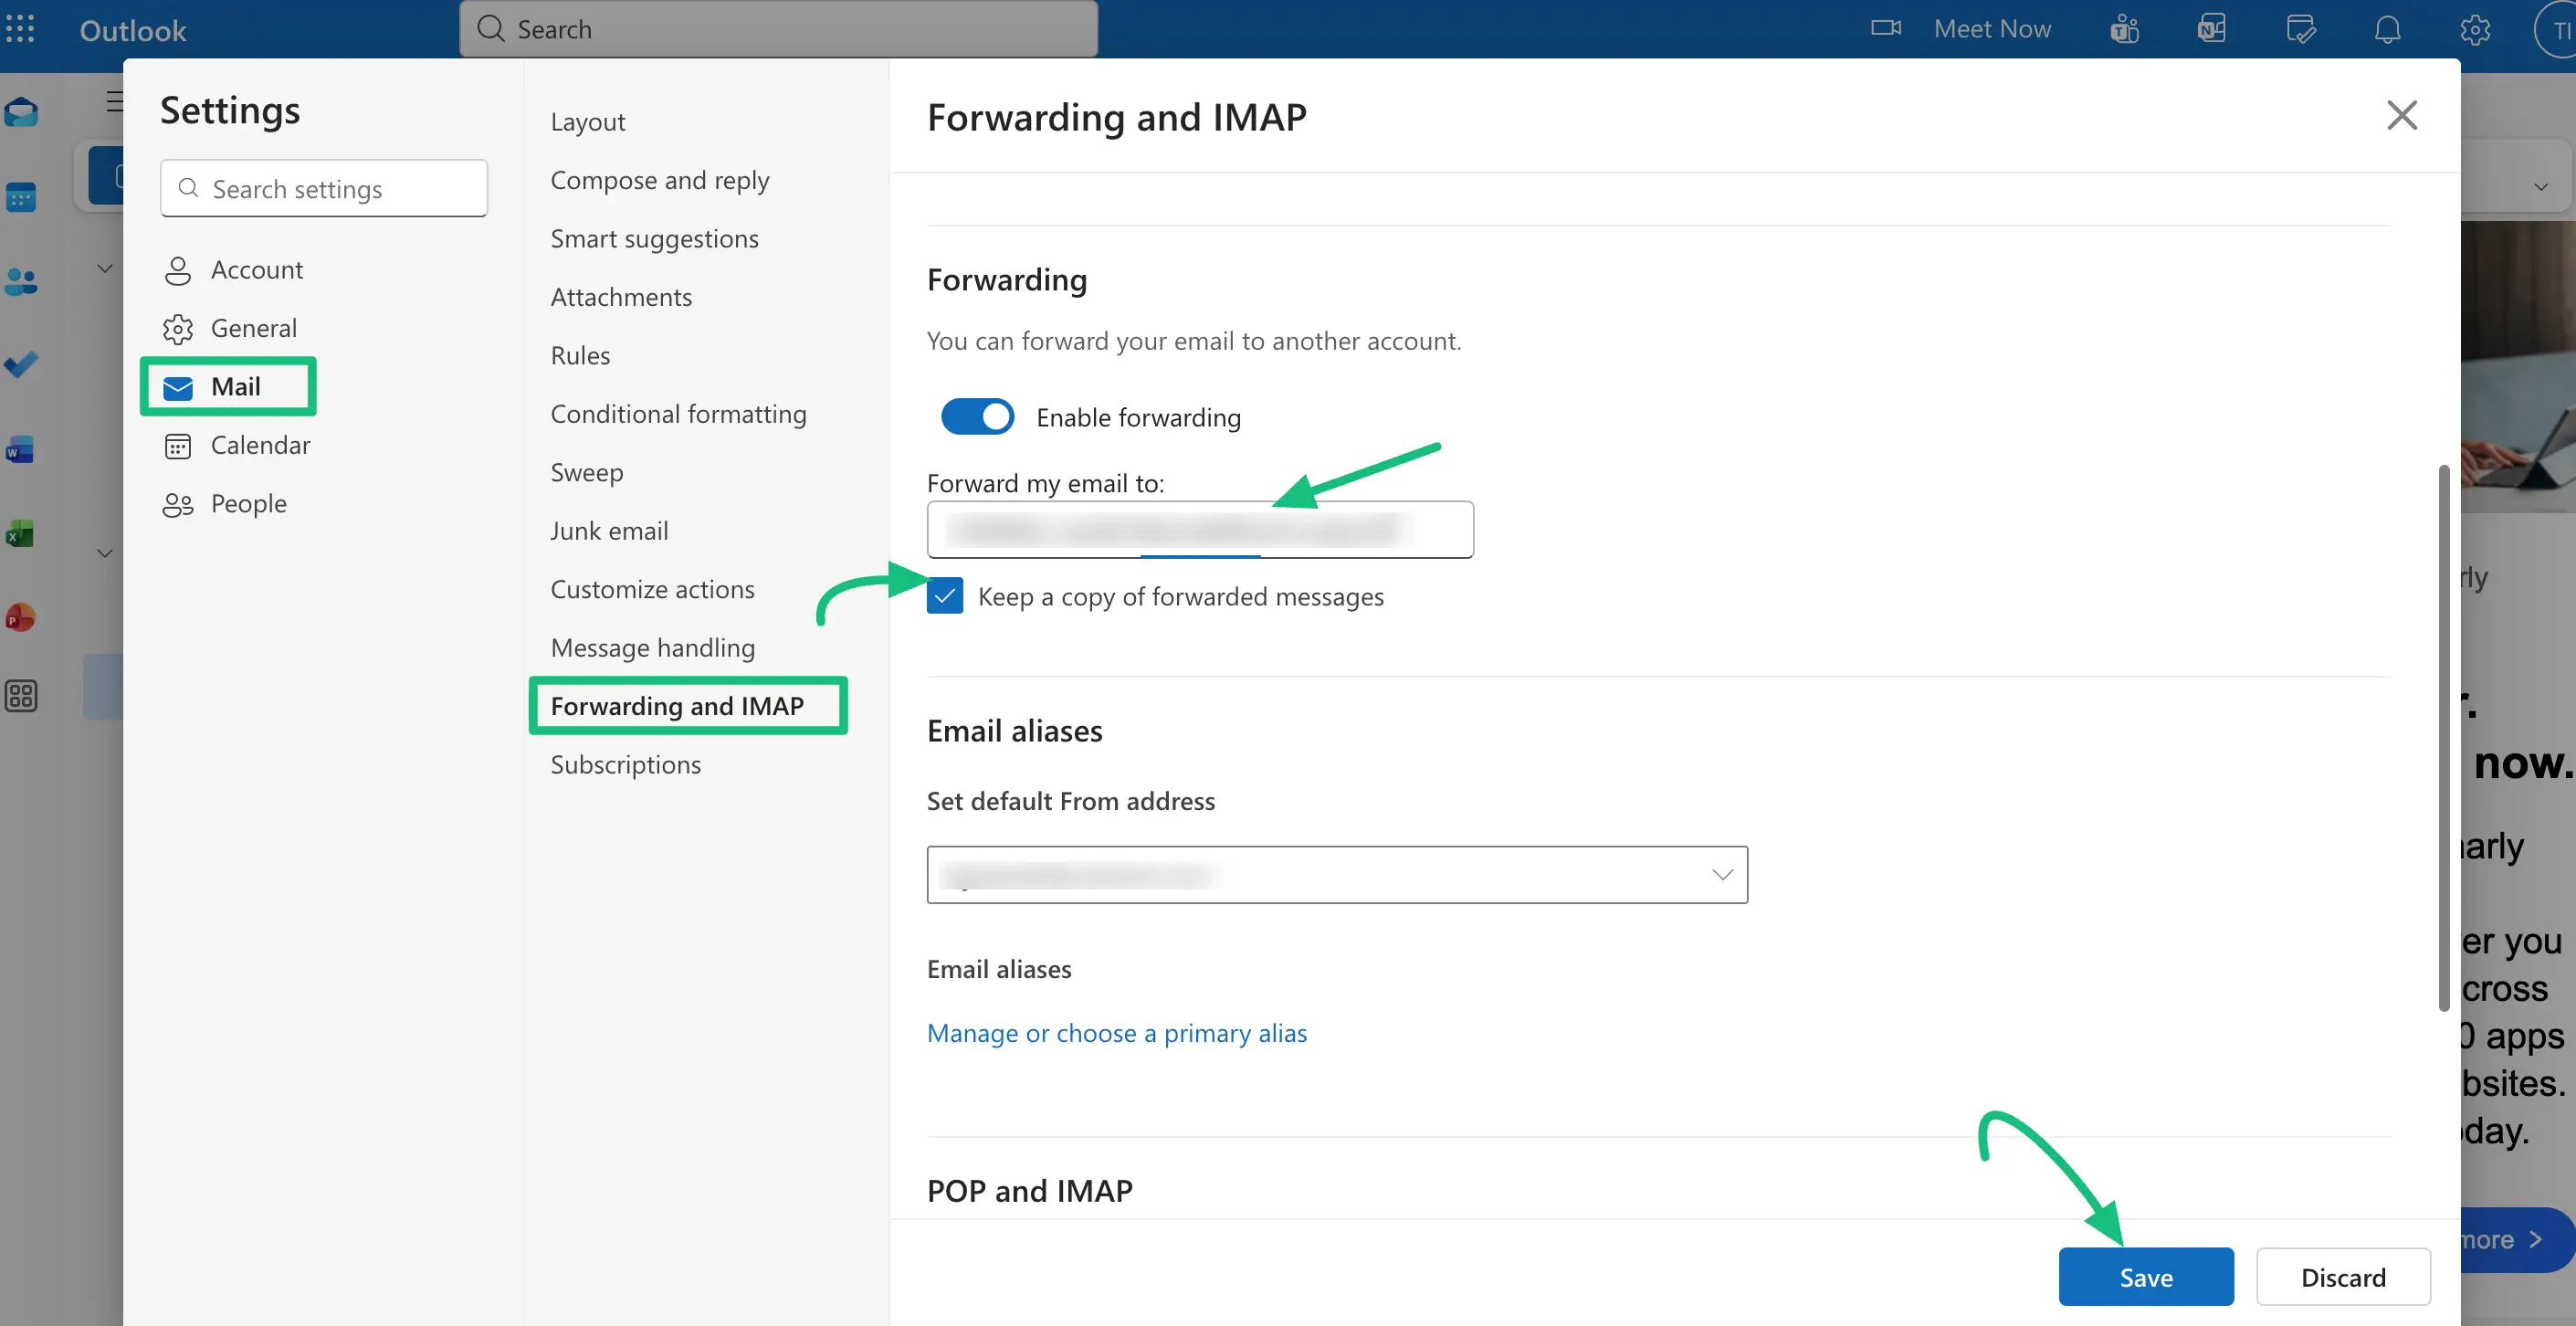Click inside the Search settings box
This screenshot has height=1326, width=2576.
click(323, 188)
